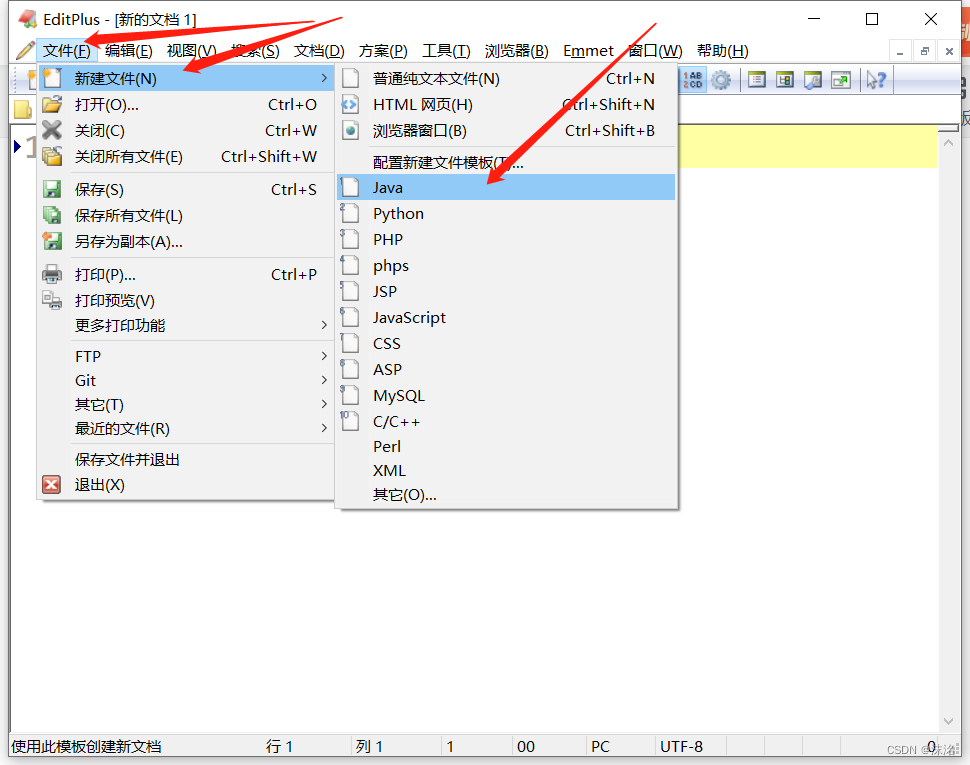Open preferences via the gear toolbar icon
This screenshot has width=970, height=765.
[x=721, y=80]
